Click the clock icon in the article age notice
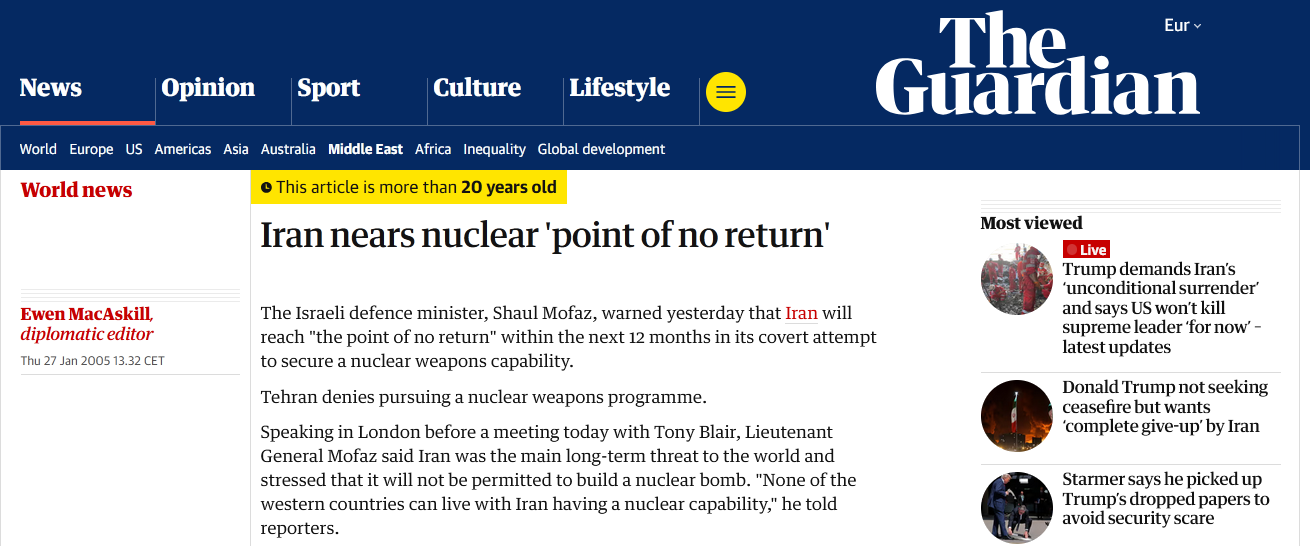The image size is (1310, 546). pos(266,187)
